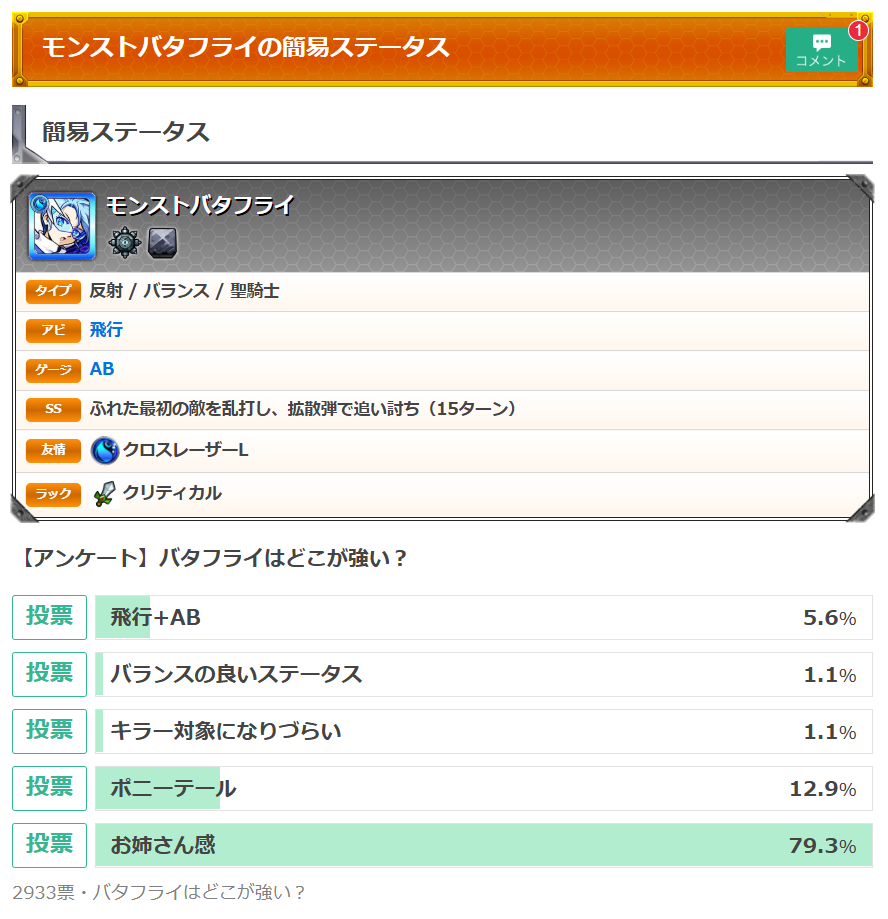
Task: Vote for ポニーテール option
Action: 49,788
